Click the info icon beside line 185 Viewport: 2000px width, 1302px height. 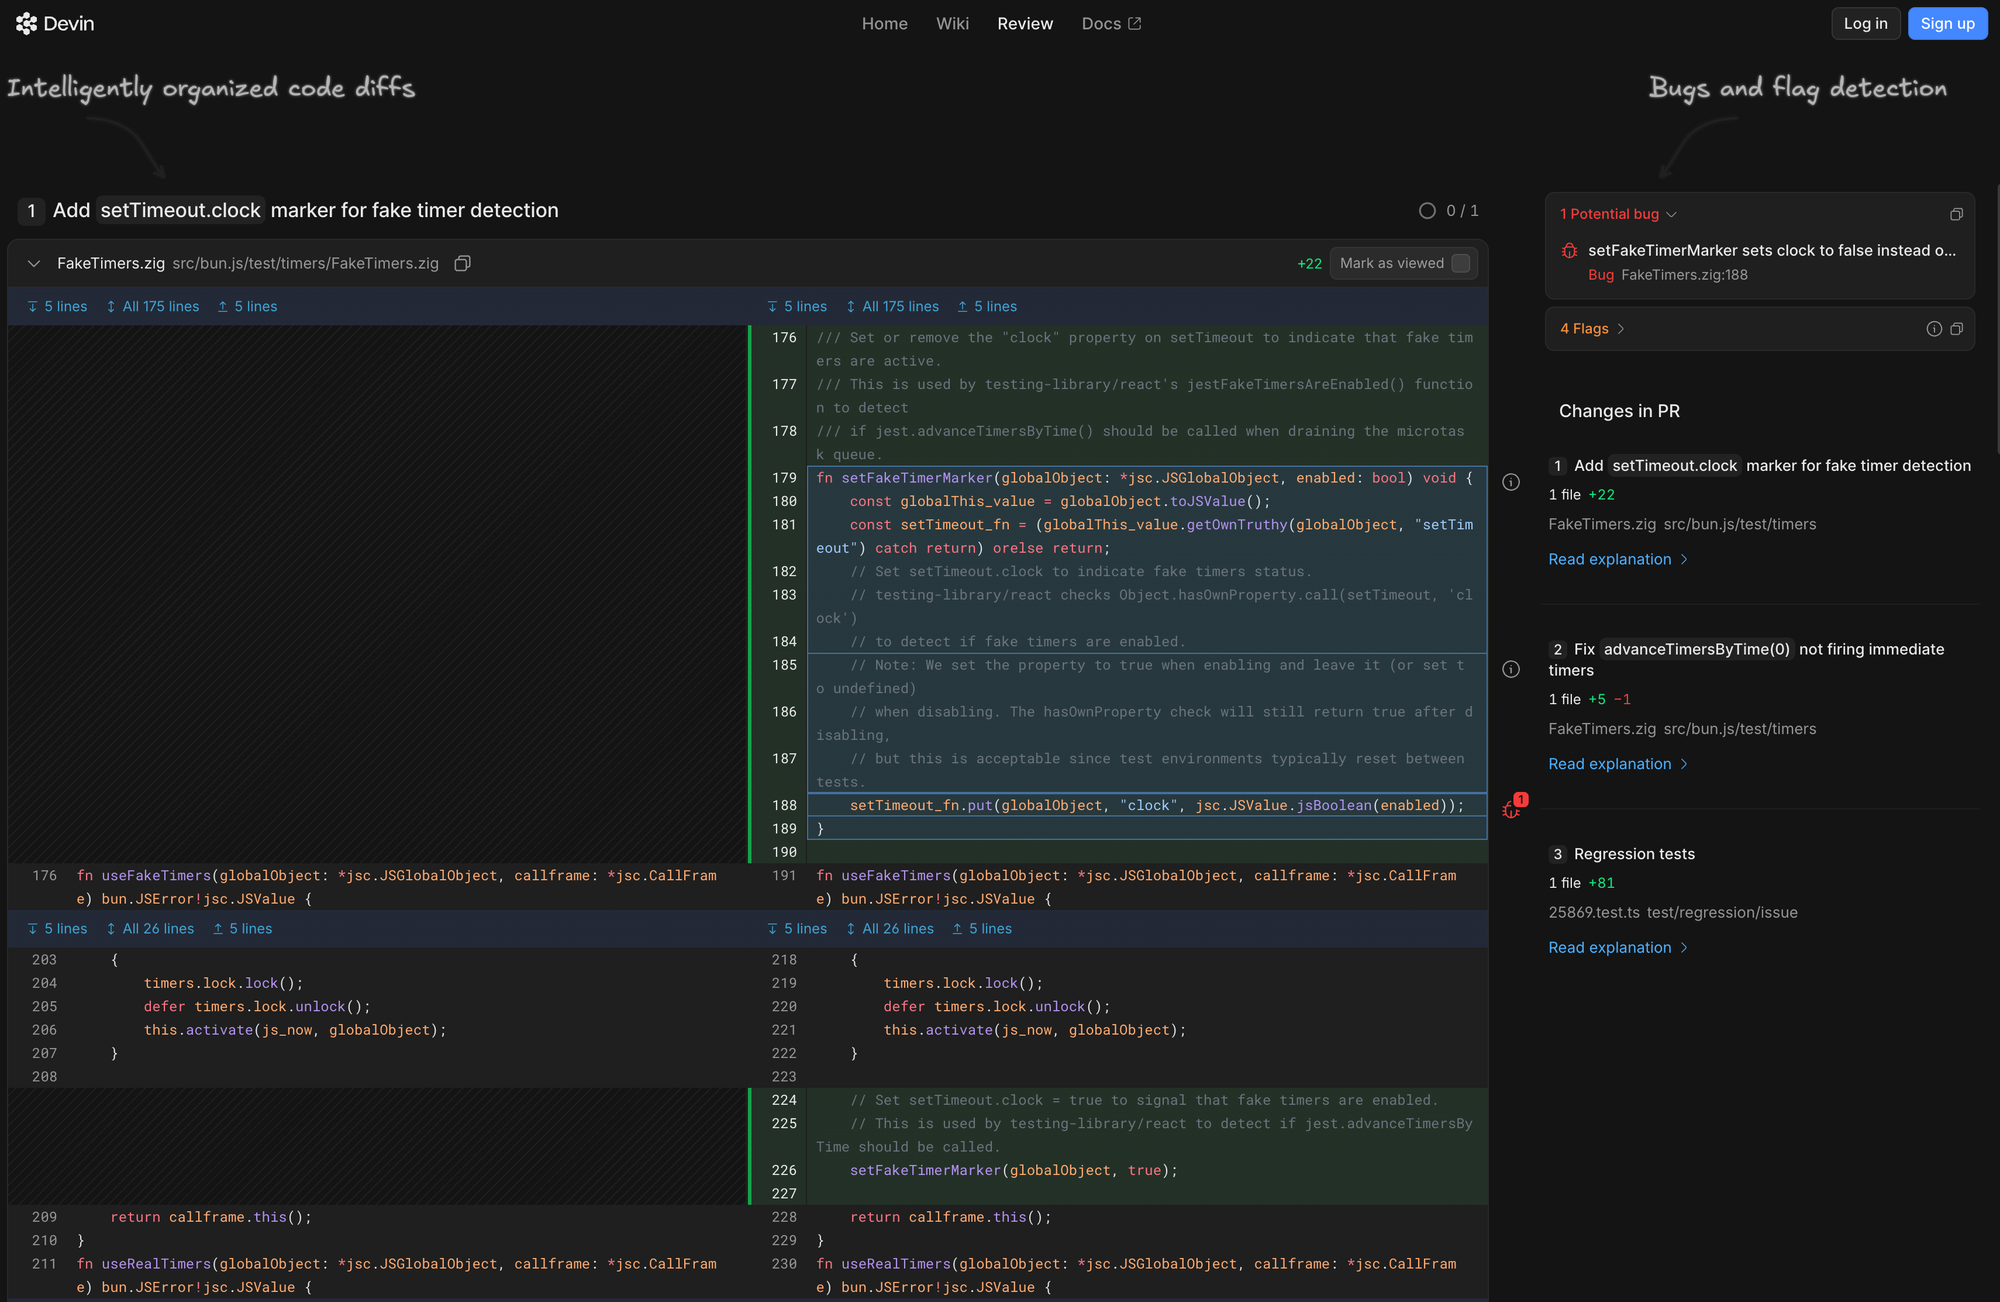(1511, 669)
